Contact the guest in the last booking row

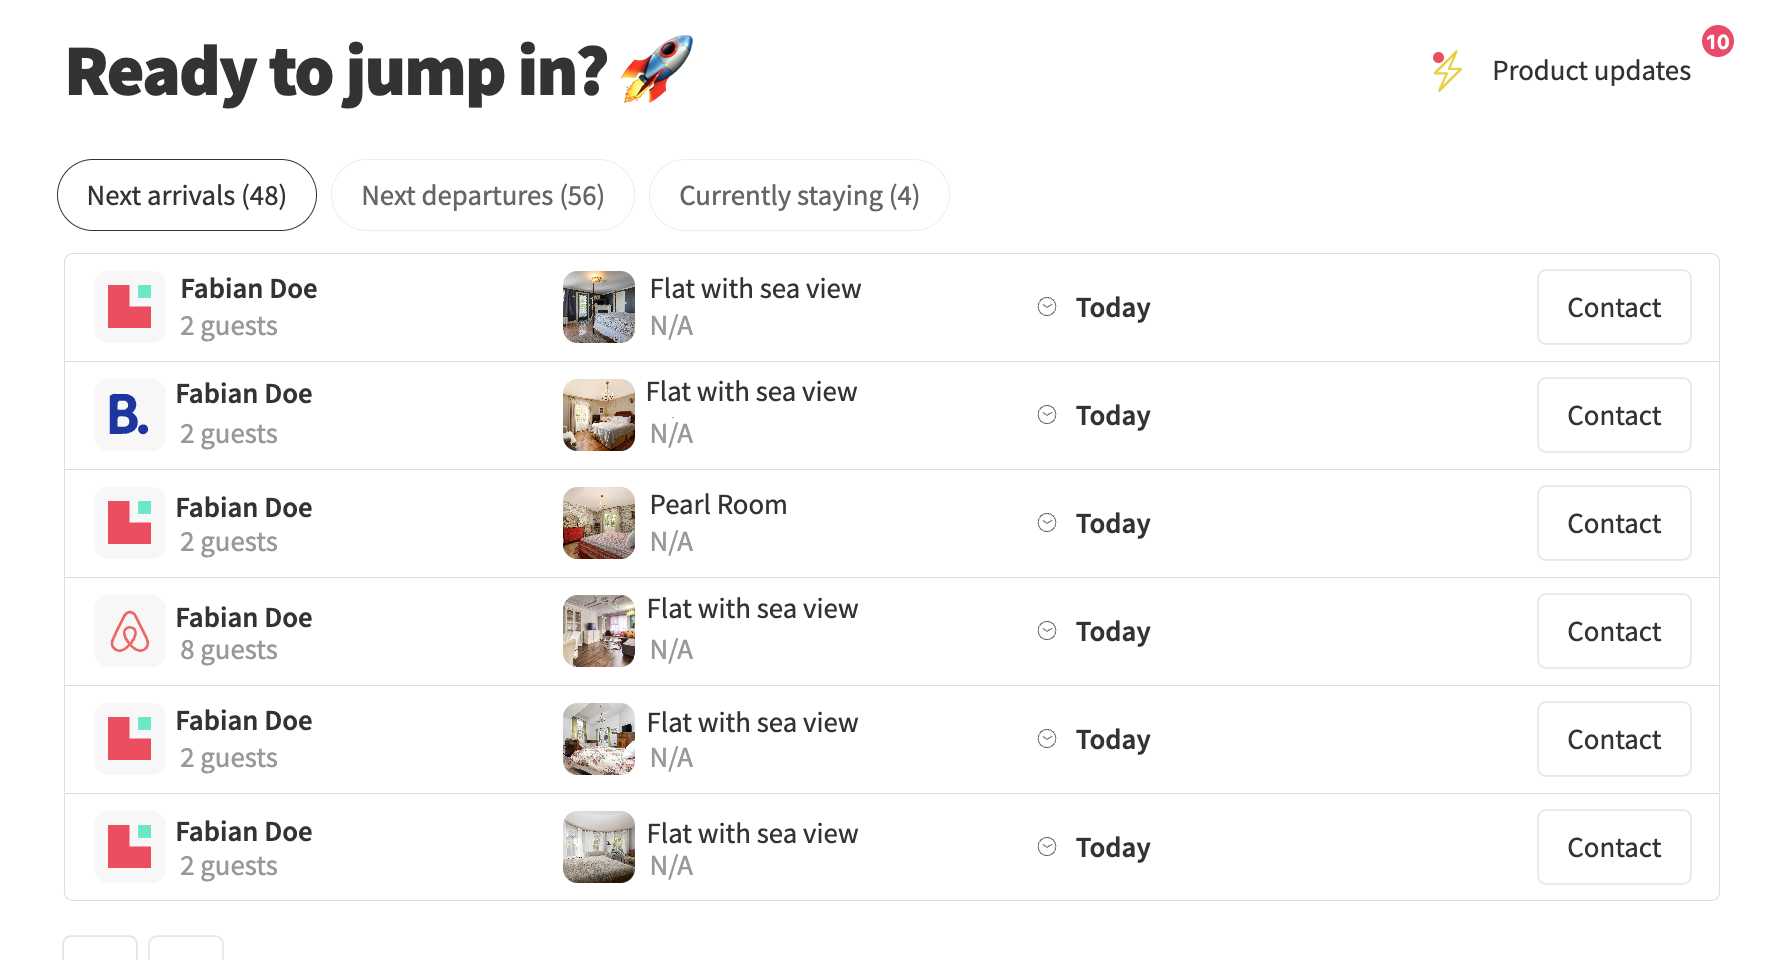tap(1613, 847)
